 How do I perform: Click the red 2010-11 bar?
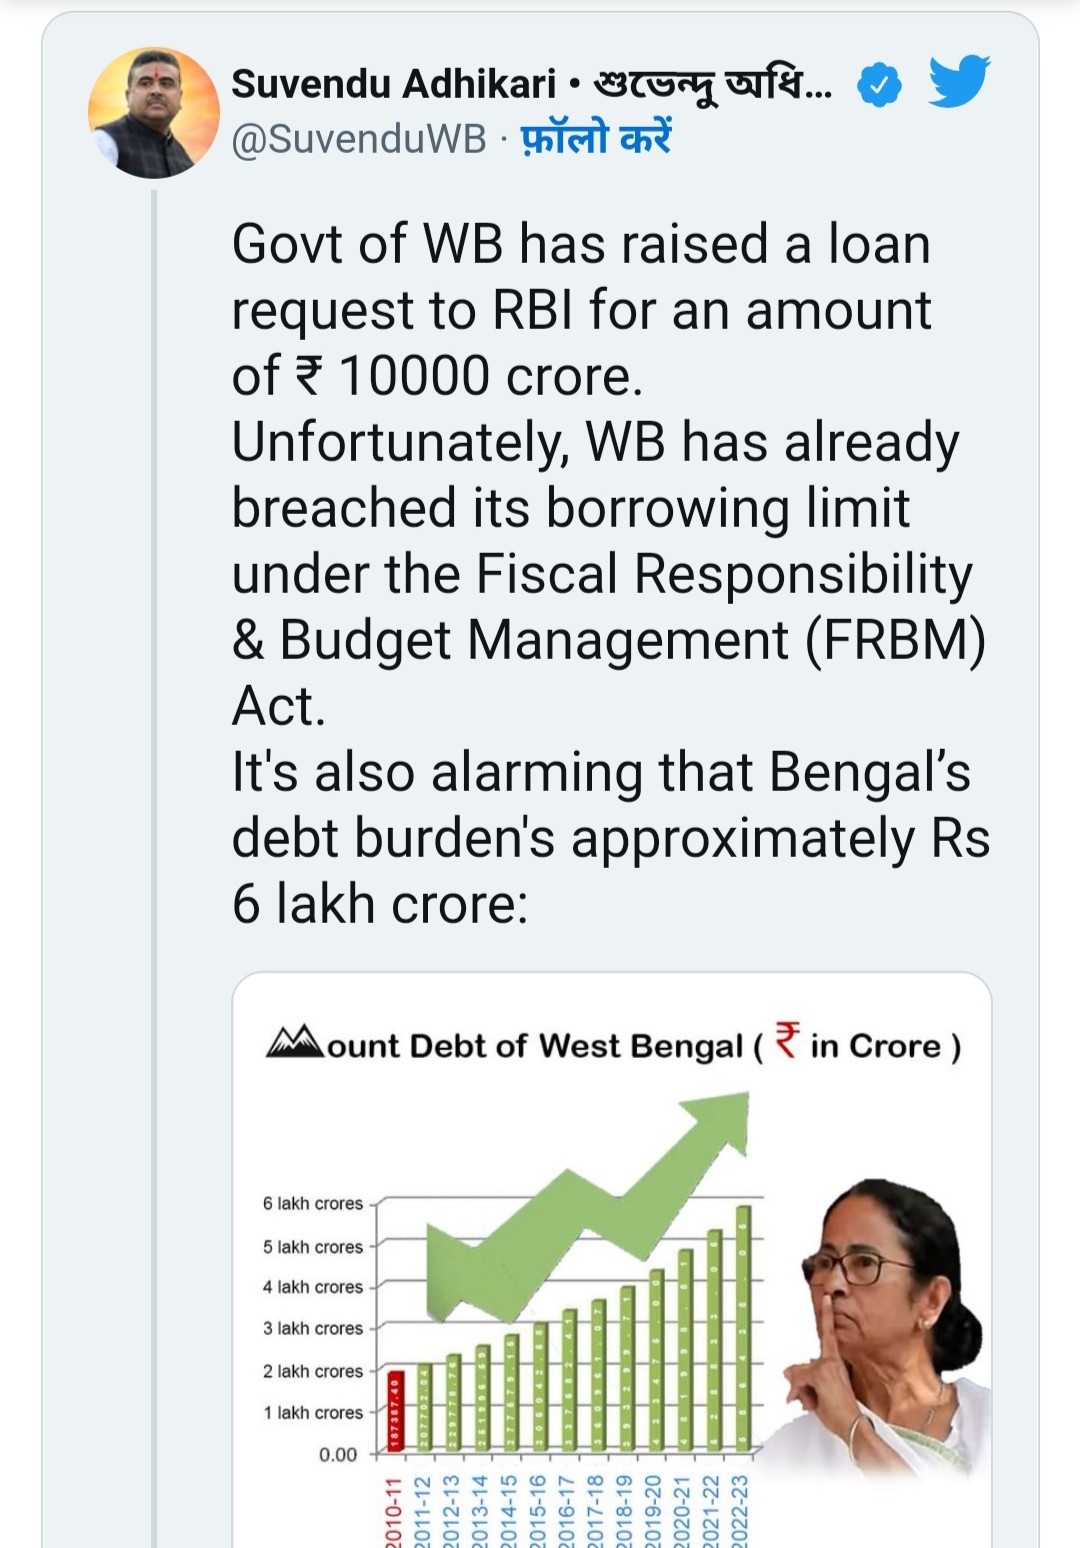click(x=395, y=1410)
